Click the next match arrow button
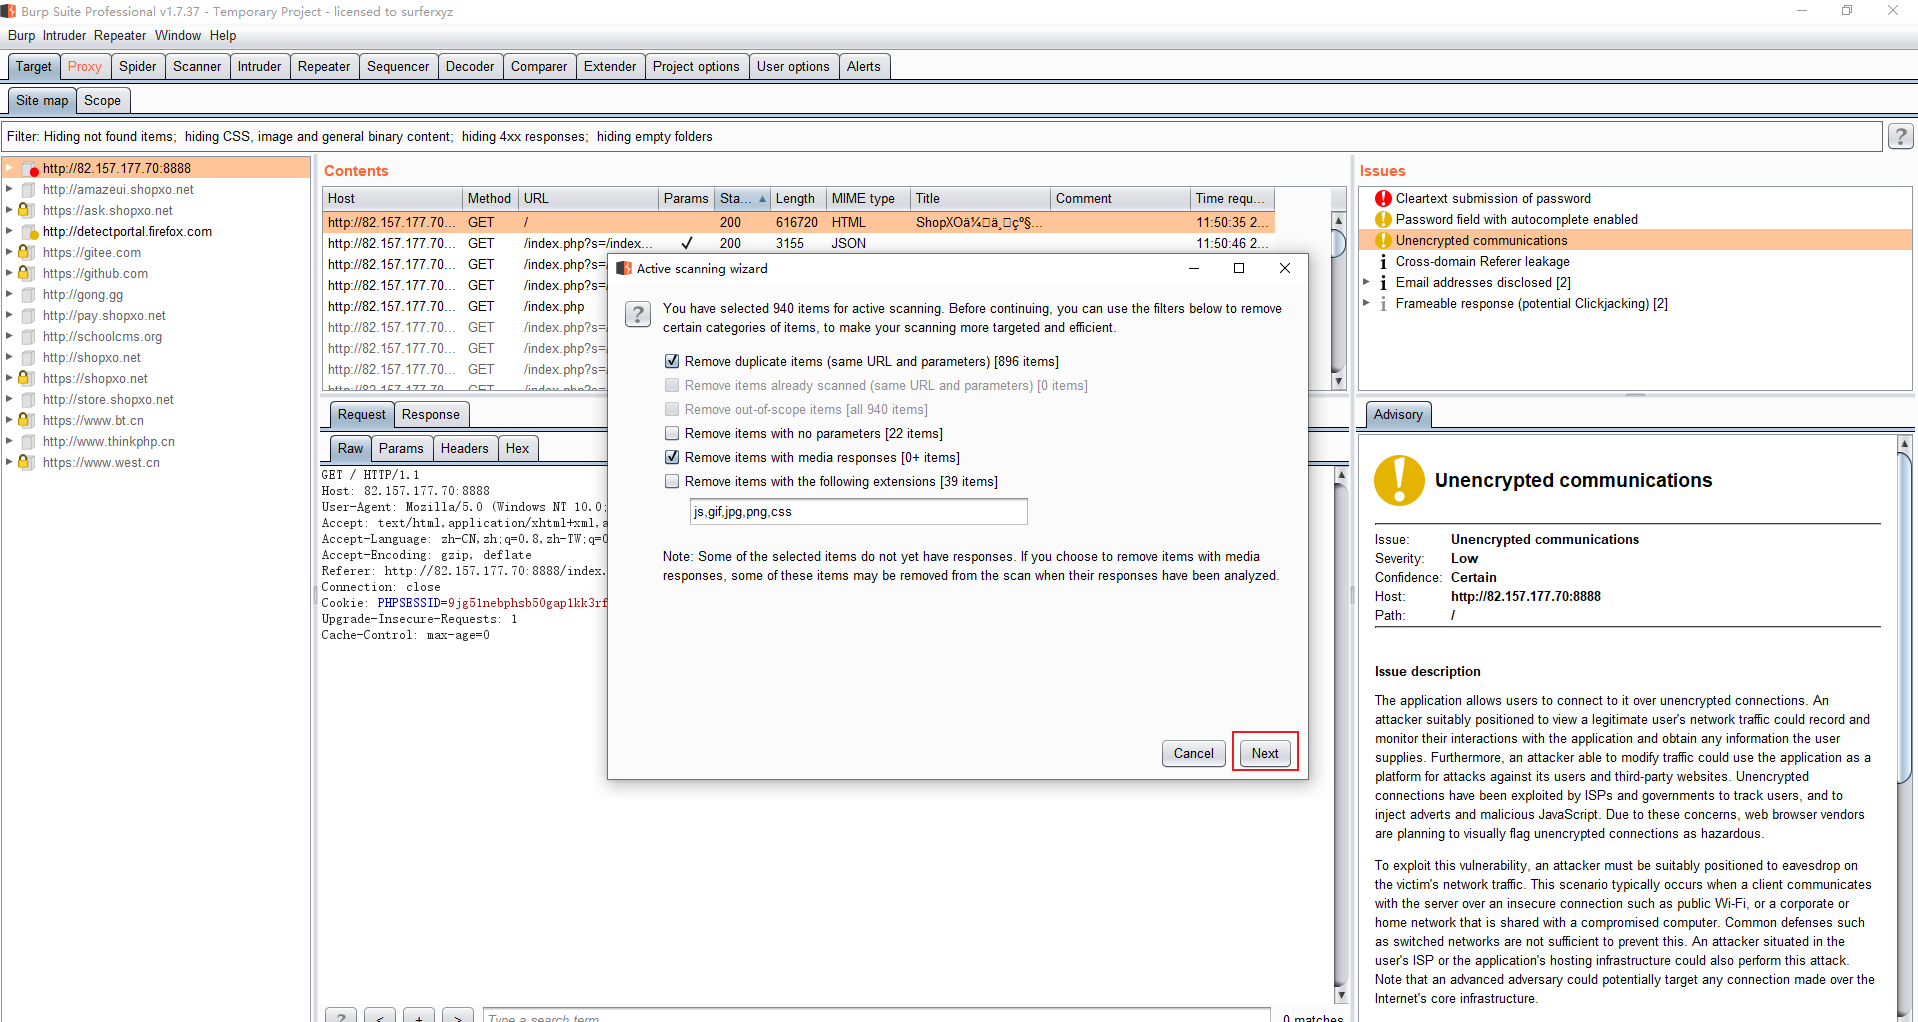 point(458,1015)
